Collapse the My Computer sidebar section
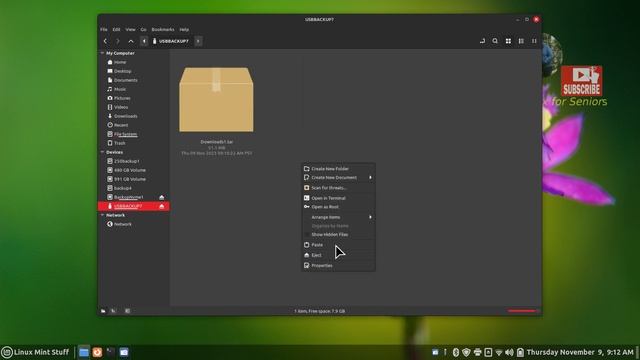Screen dimensions: 640x360 pos(102,53)
